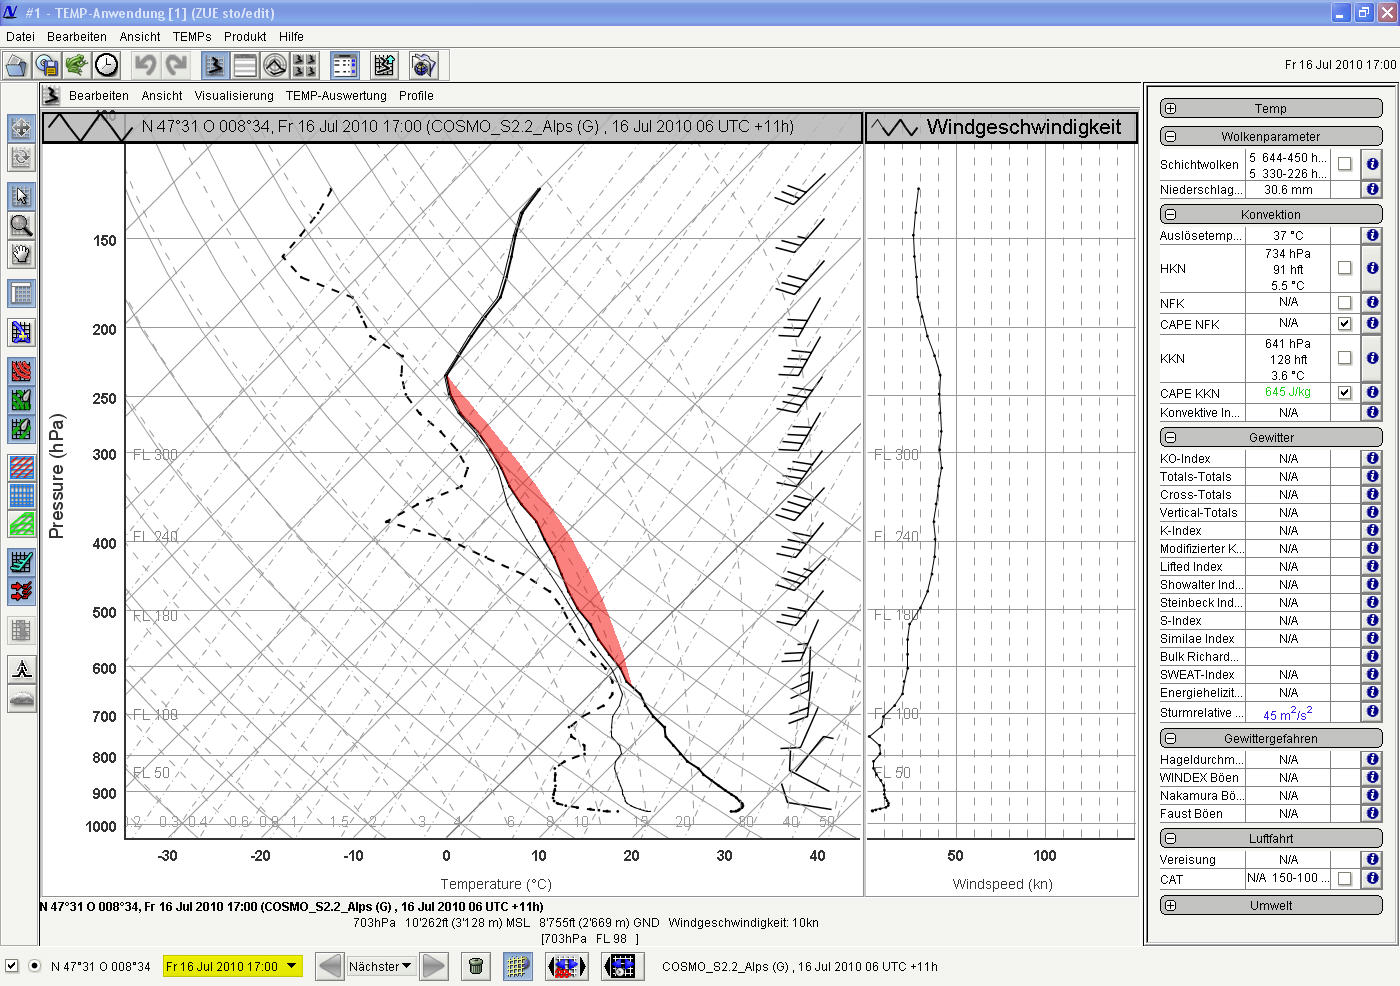Toggle the blue grid lines icon

[x=21, y=495]
